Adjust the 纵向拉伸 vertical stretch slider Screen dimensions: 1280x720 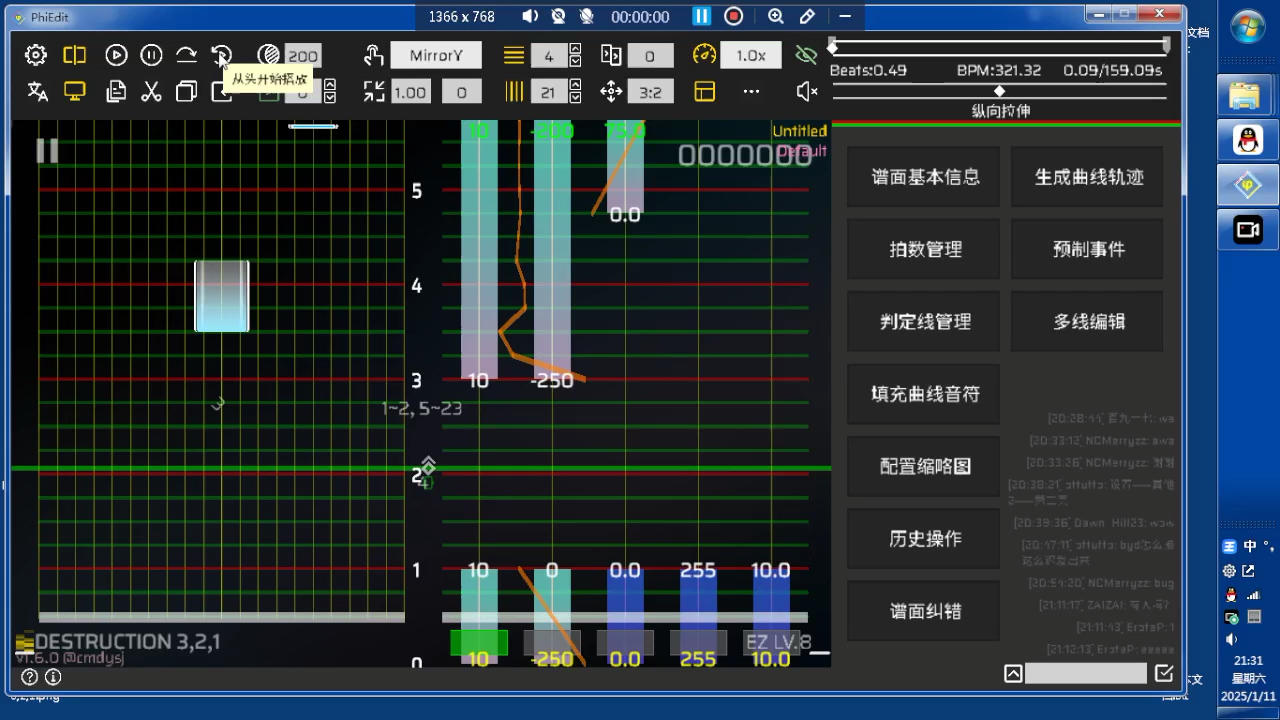click(999, 91)
